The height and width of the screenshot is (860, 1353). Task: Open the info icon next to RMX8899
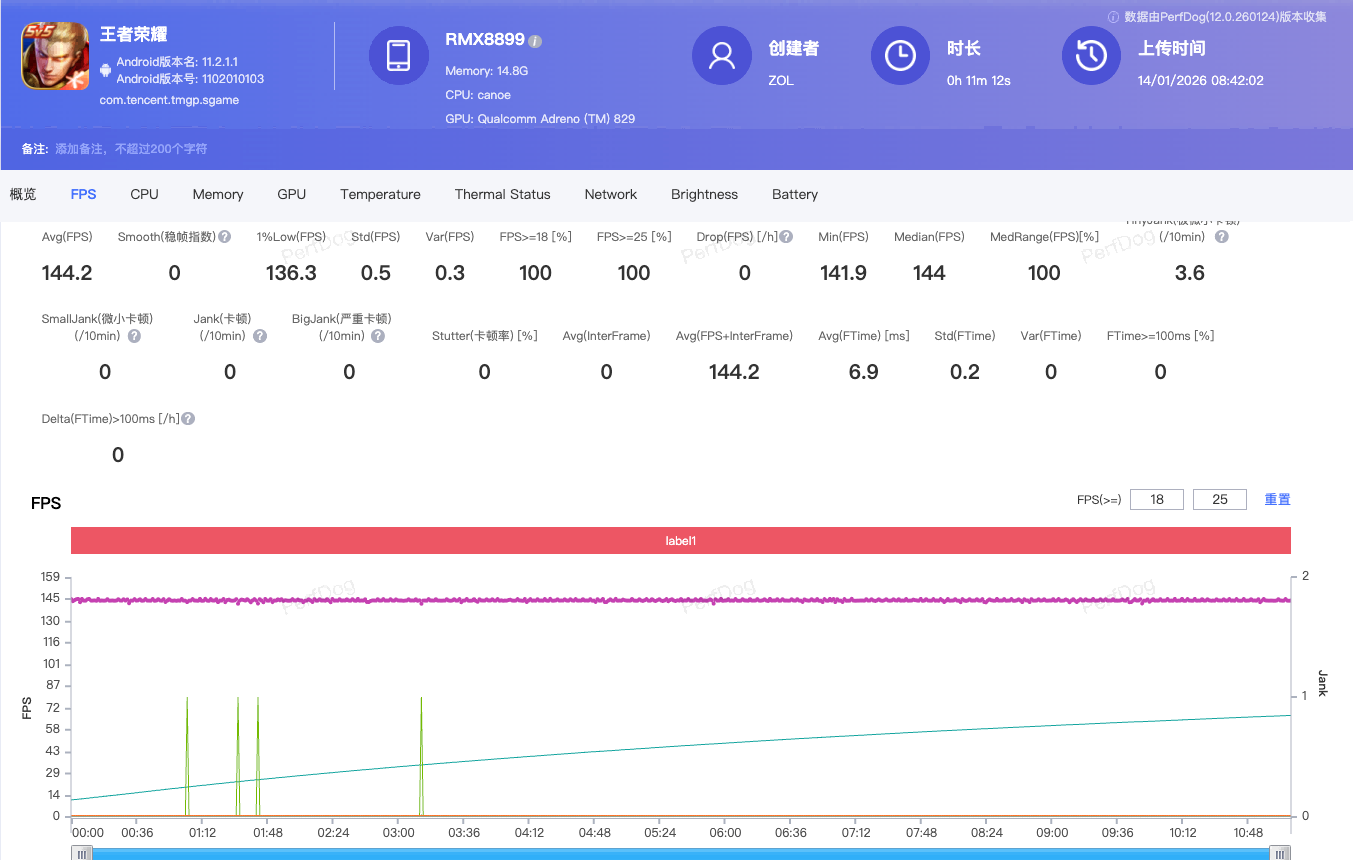[x=536, y=39]
